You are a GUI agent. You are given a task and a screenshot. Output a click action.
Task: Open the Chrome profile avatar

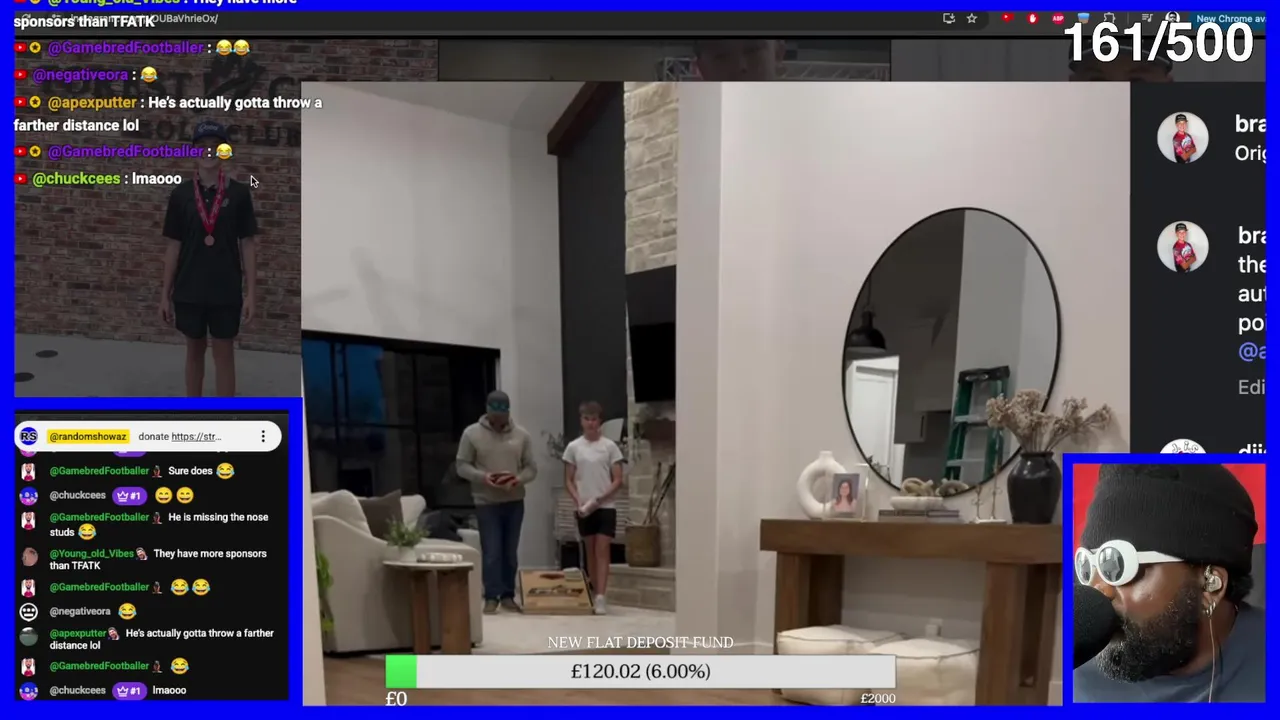[1172, 18]
